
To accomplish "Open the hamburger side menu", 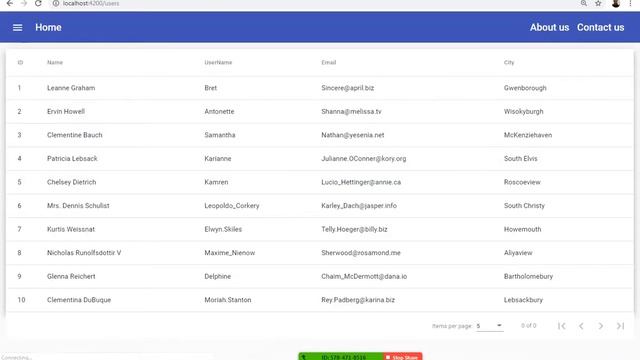I will point(18,27).
